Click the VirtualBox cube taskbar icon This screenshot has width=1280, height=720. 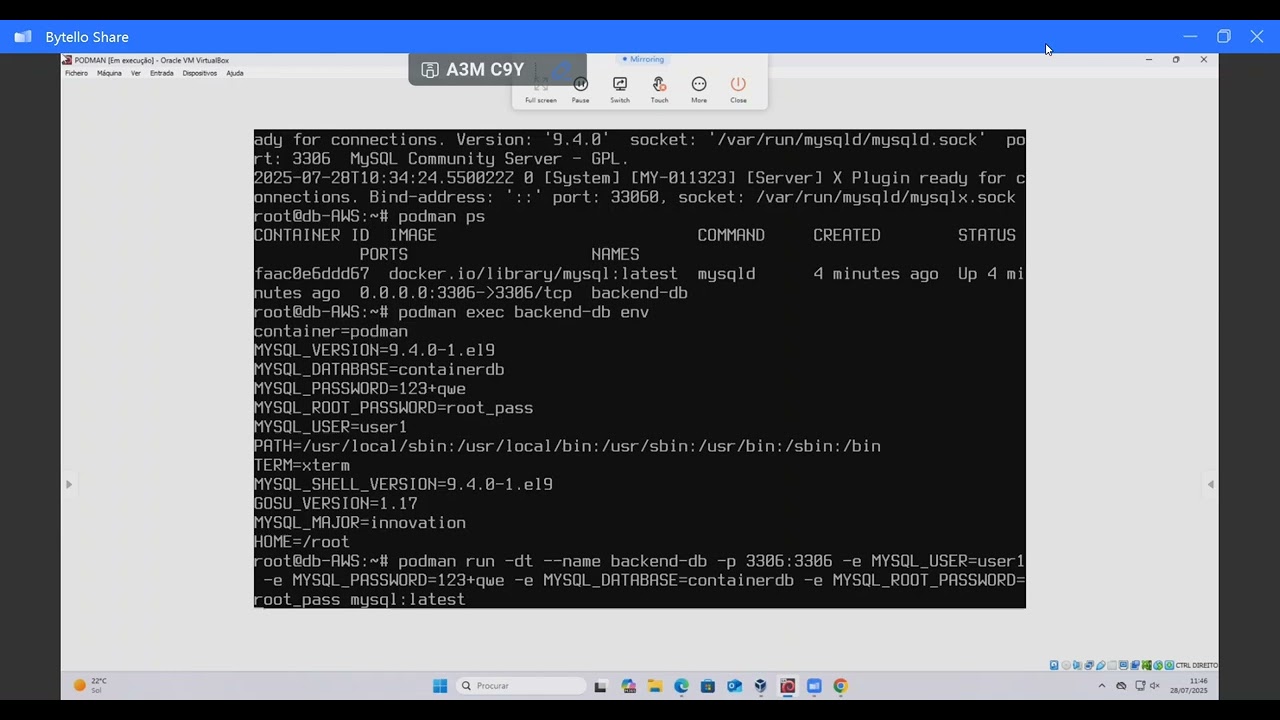[761, 686]
